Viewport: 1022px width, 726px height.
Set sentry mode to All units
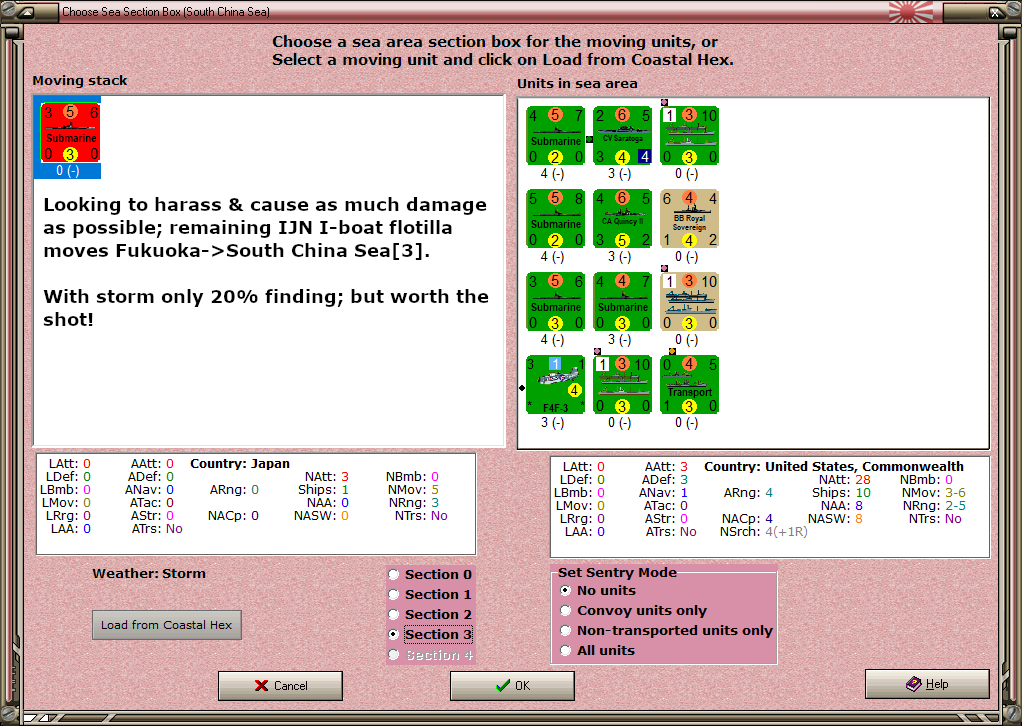pyautogui.click(x=598, y=650)
